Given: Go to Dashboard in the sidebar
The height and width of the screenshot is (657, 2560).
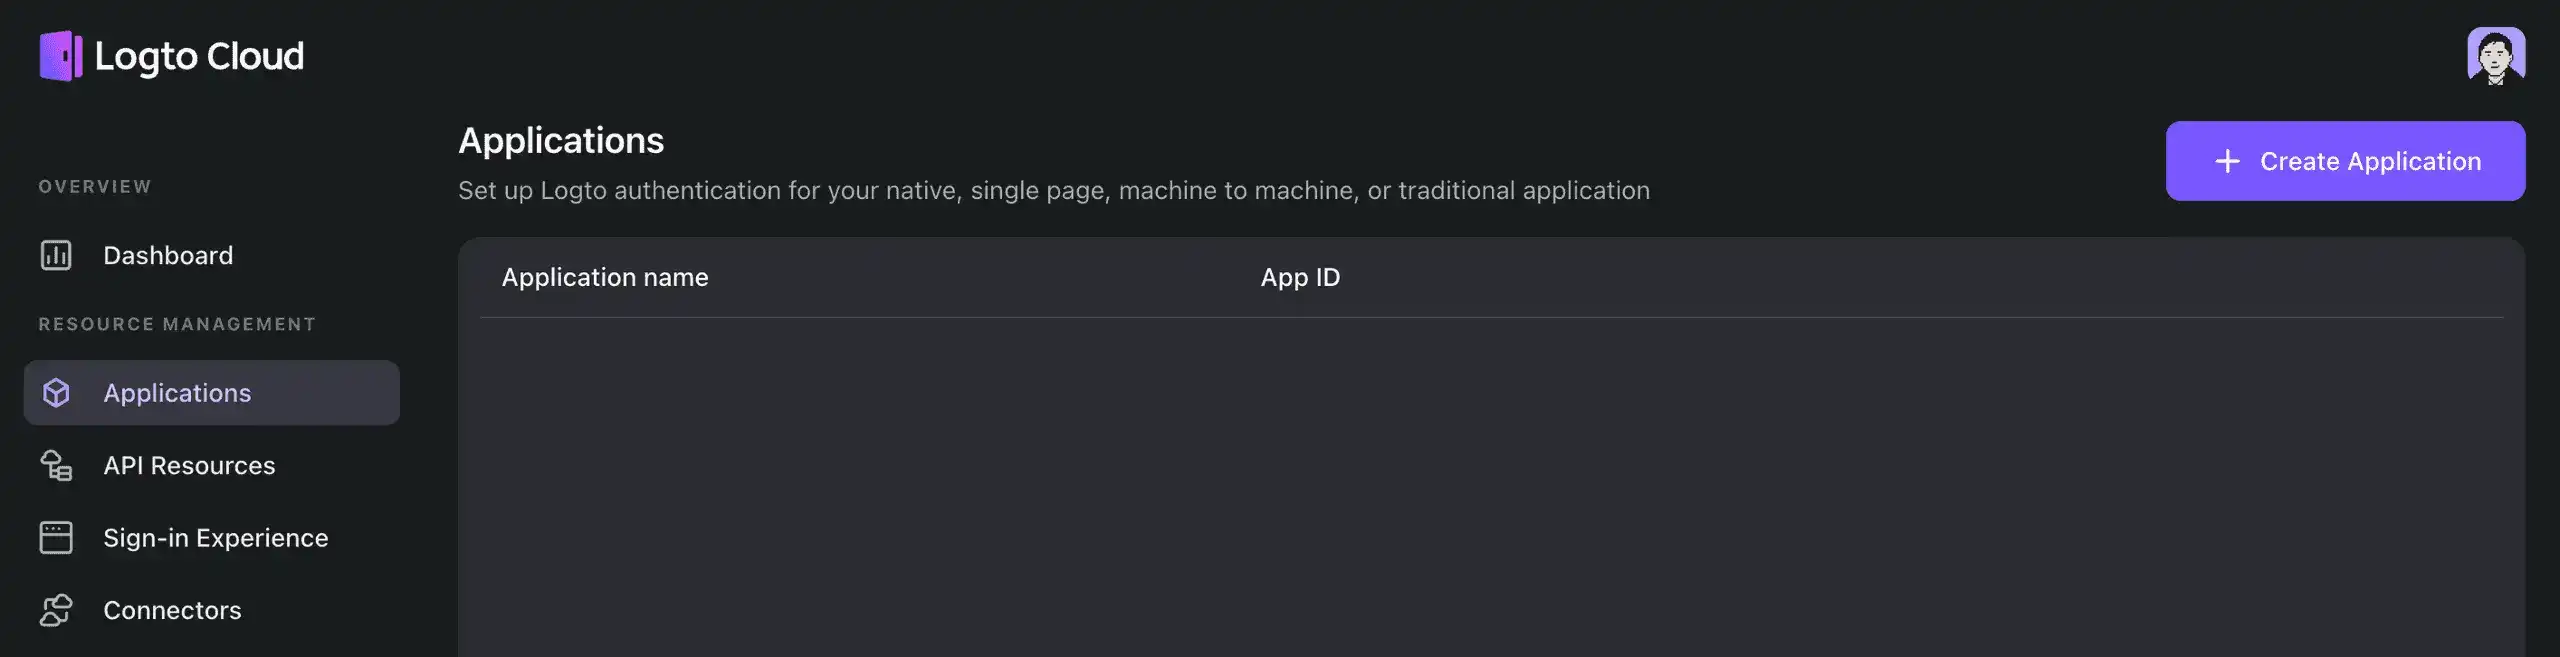Looking at the screenshot, I should coord(168,255).
